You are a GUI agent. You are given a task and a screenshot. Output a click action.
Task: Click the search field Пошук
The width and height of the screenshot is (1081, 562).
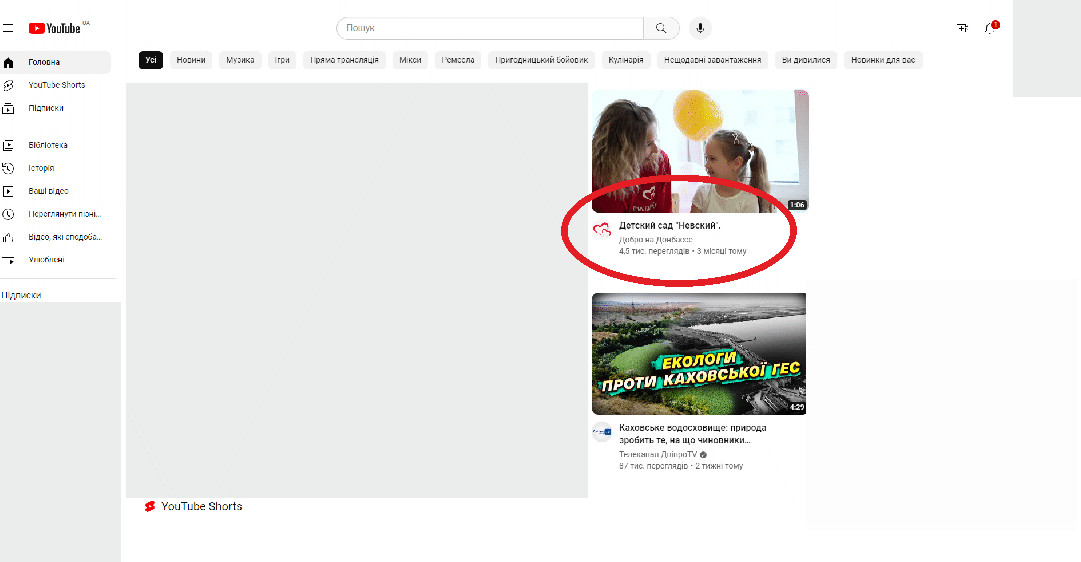point(489,28)
